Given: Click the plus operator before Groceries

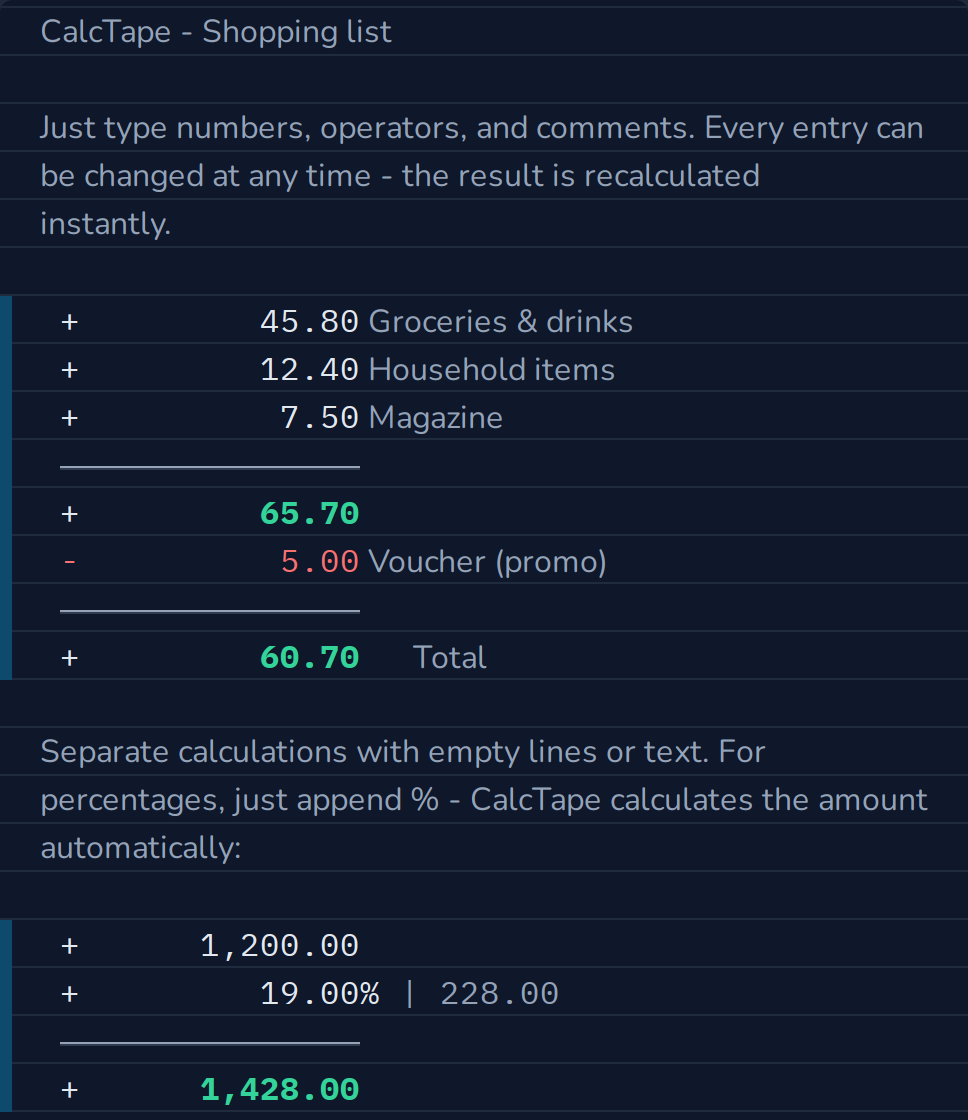Looking at the screenshot, I should click(x=69, y=322).
